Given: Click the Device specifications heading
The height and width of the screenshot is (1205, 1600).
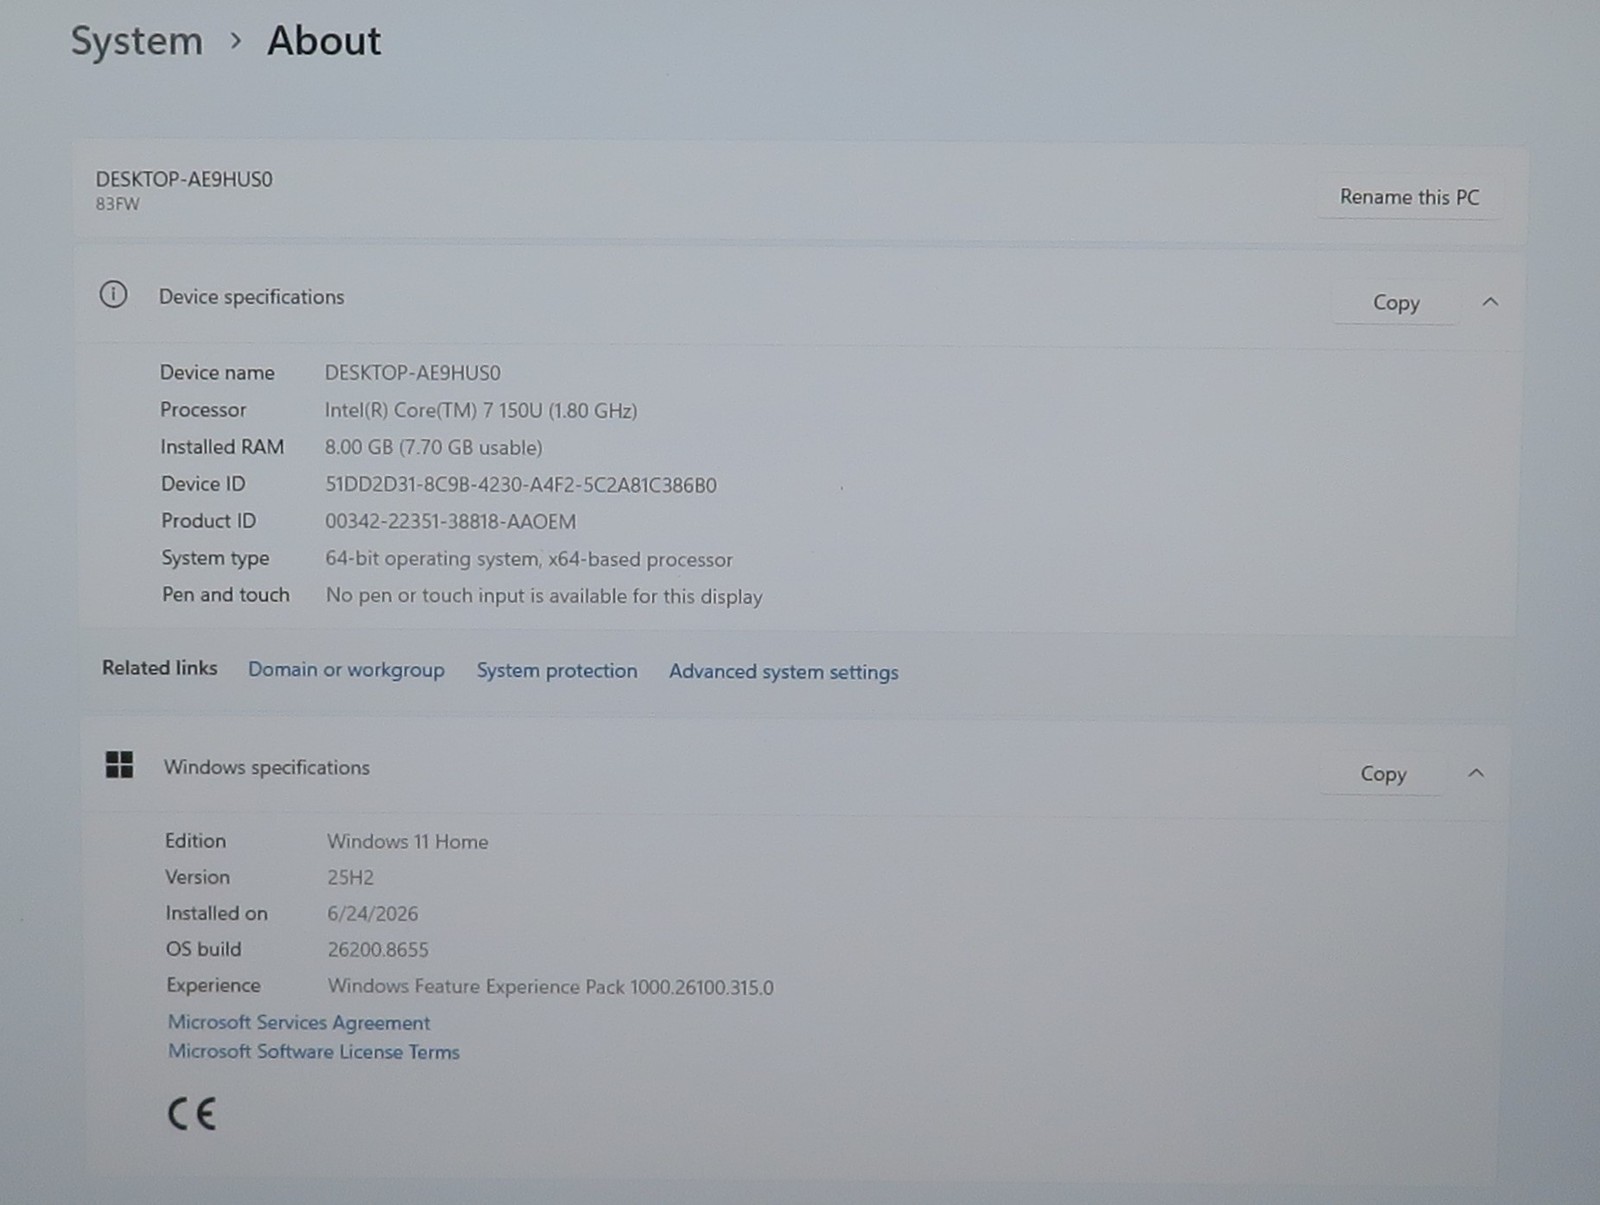Looking at the screenshot, I should click(x=251, y=297).
